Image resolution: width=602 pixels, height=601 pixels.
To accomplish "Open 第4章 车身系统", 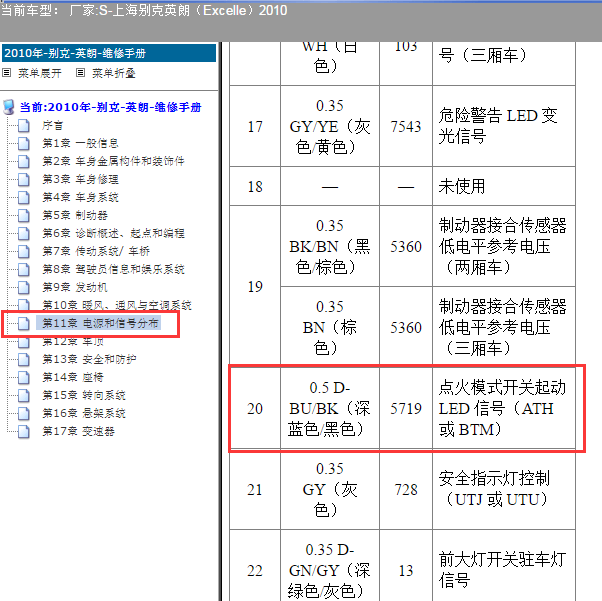I will click(x=80, y=197).
